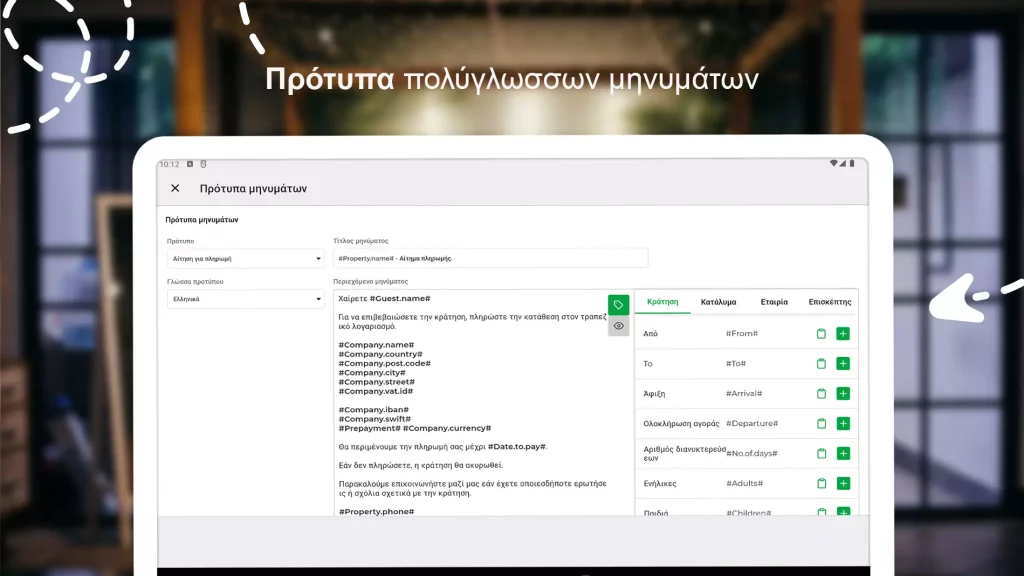The height and width of the screenshot is (576, 1024).
Task: Expand the Γλώσσα προτύπου language dropdown
Action: (245, 299)
